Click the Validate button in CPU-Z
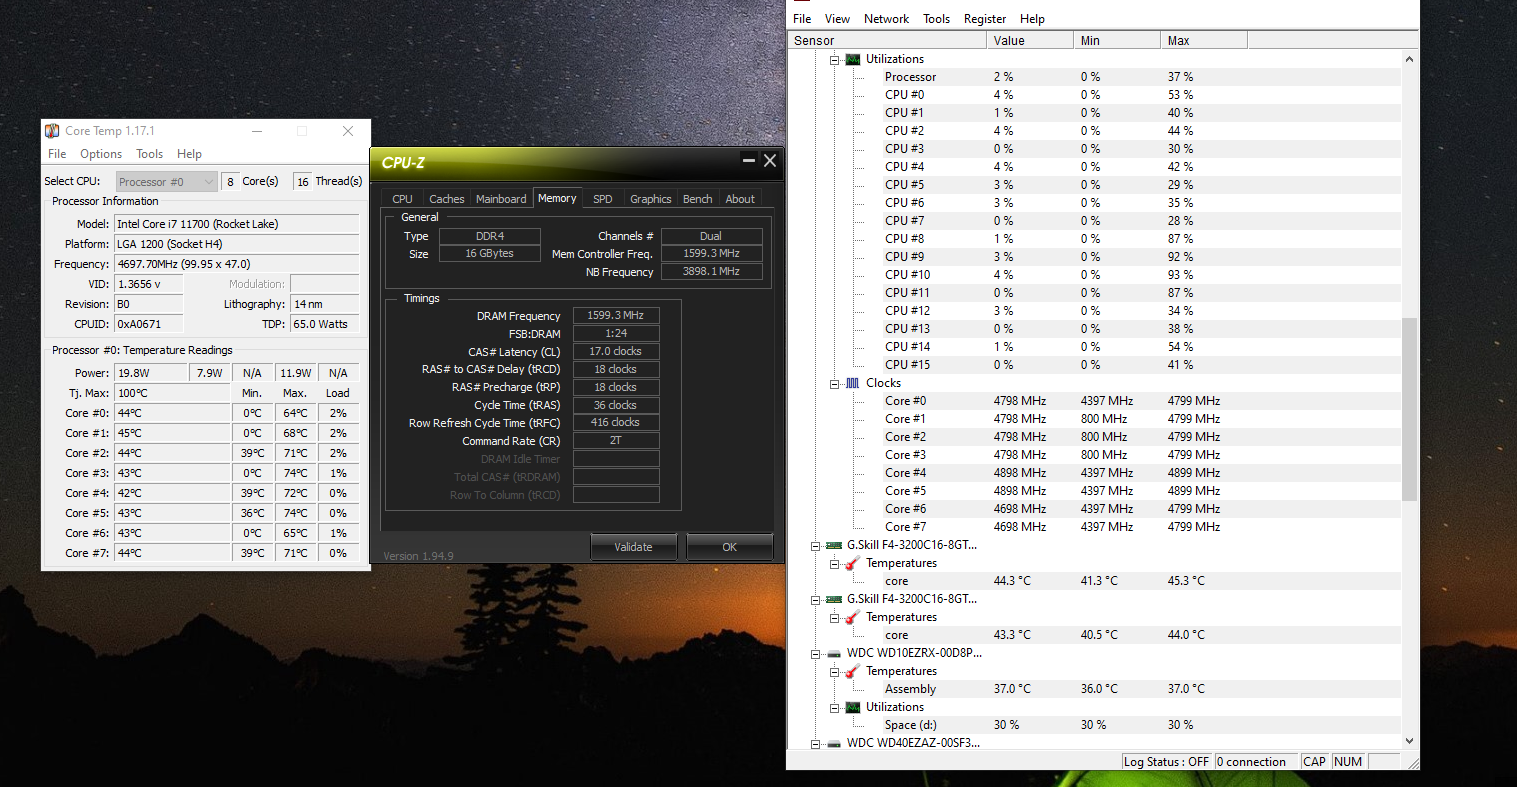 click(x=633, y=547)
